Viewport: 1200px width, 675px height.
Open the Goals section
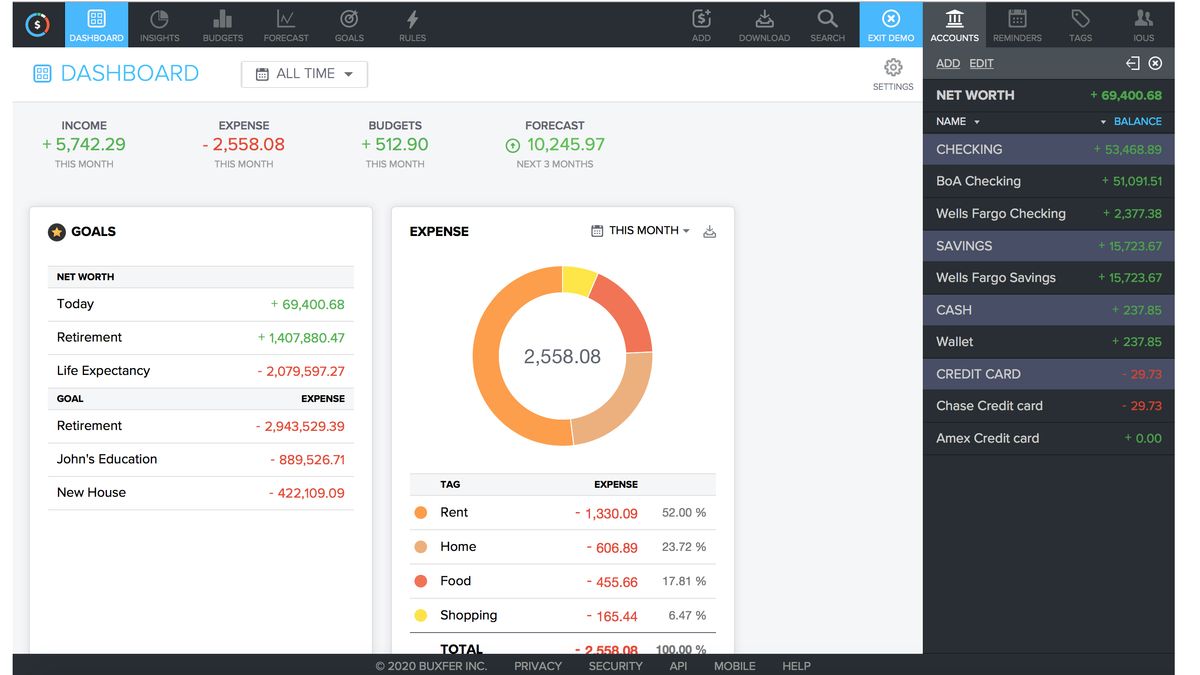coord(349,24)
